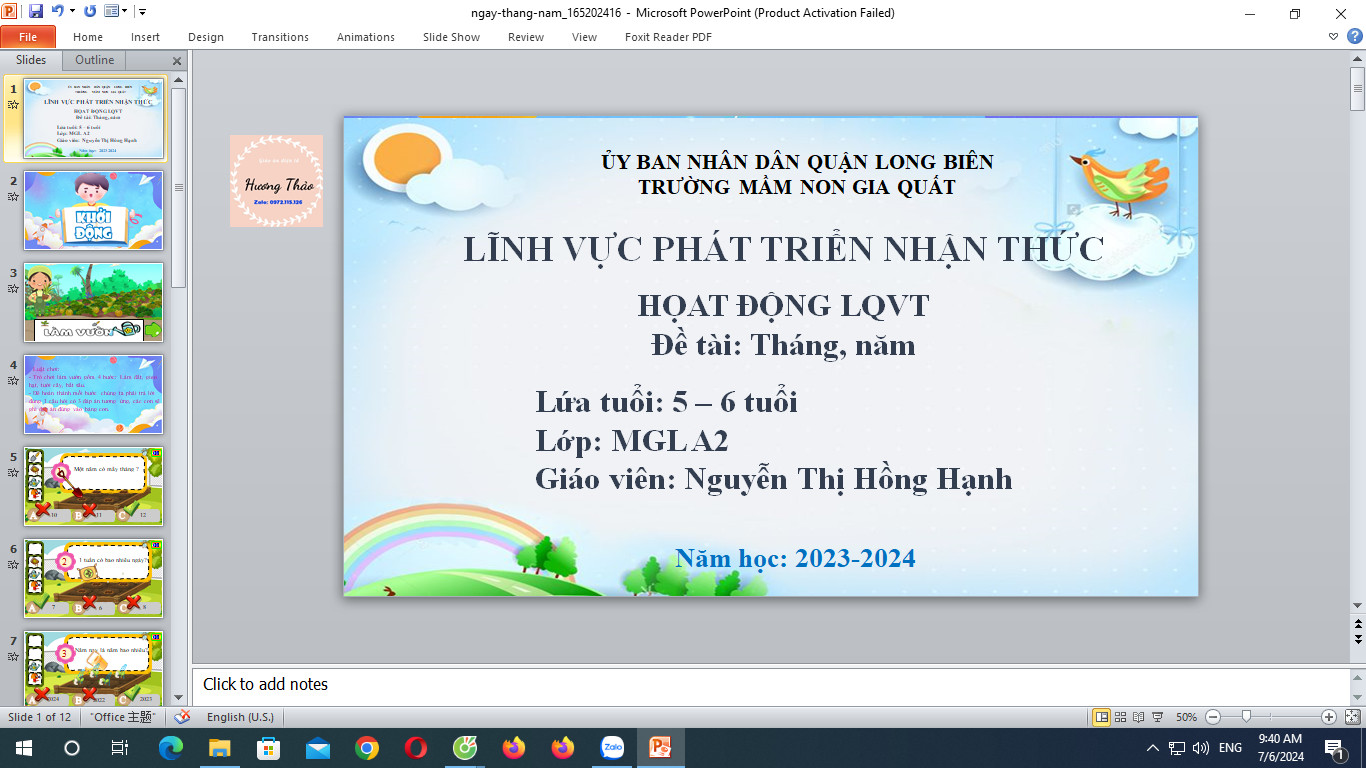Fit slide to current window
The width and height of the screenshot is (1366, 768).
click(1352, 717)
